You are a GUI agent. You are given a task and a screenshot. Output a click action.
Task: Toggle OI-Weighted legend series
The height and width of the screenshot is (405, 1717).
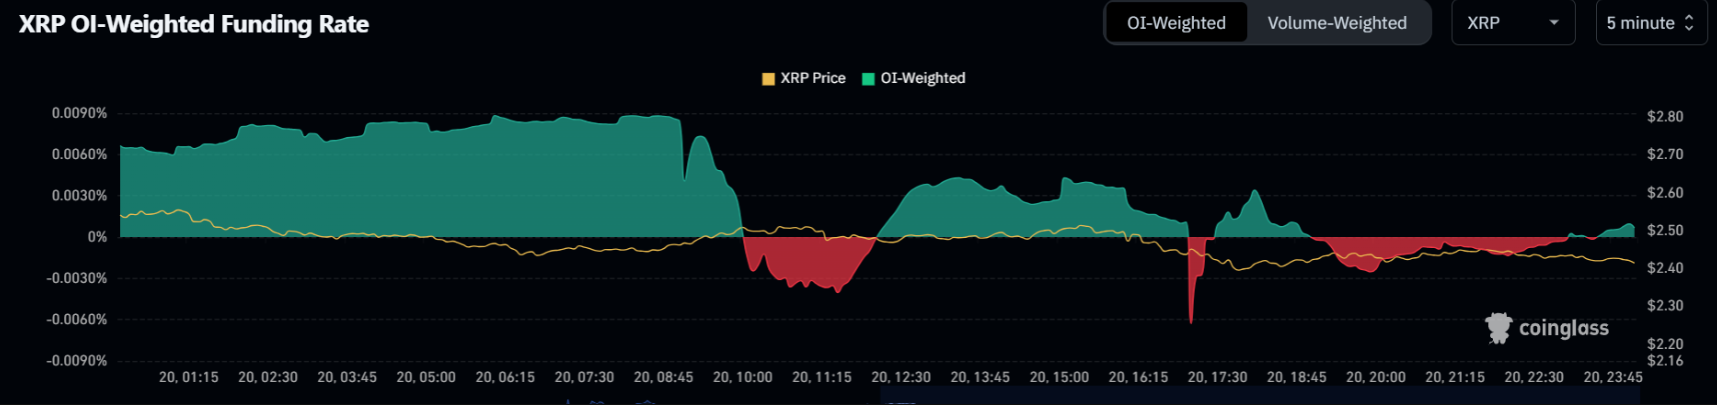click(x=913, y=78)
